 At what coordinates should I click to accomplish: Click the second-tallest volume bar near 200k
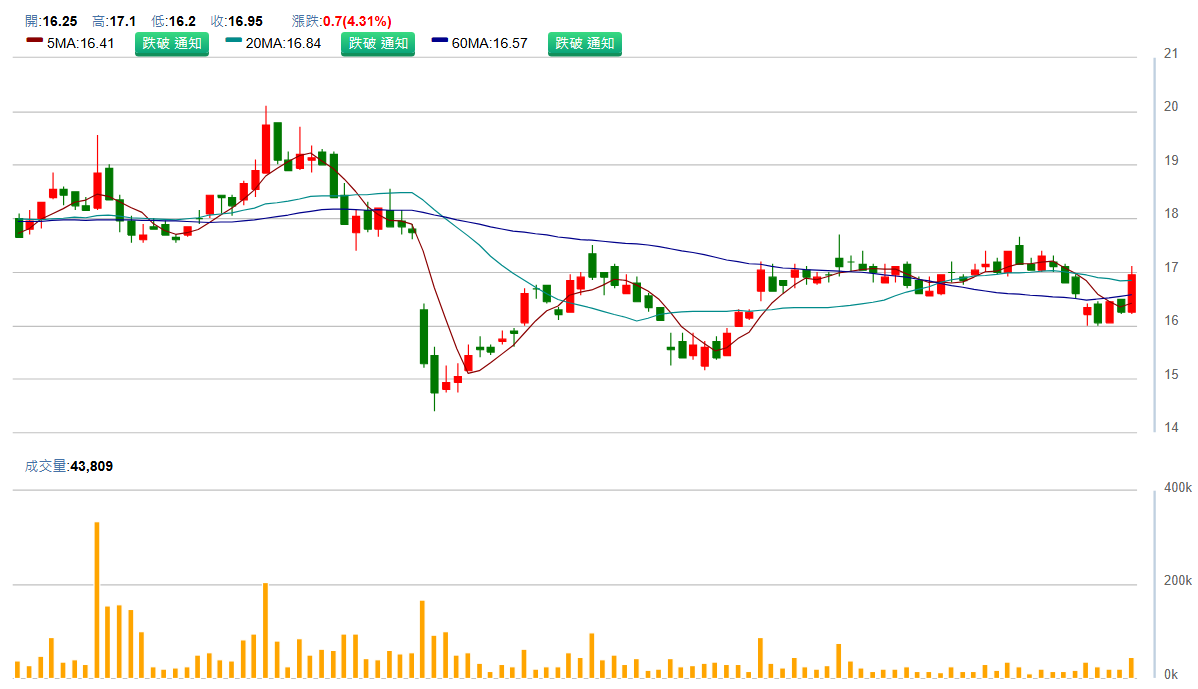click(x=265, y=630)
